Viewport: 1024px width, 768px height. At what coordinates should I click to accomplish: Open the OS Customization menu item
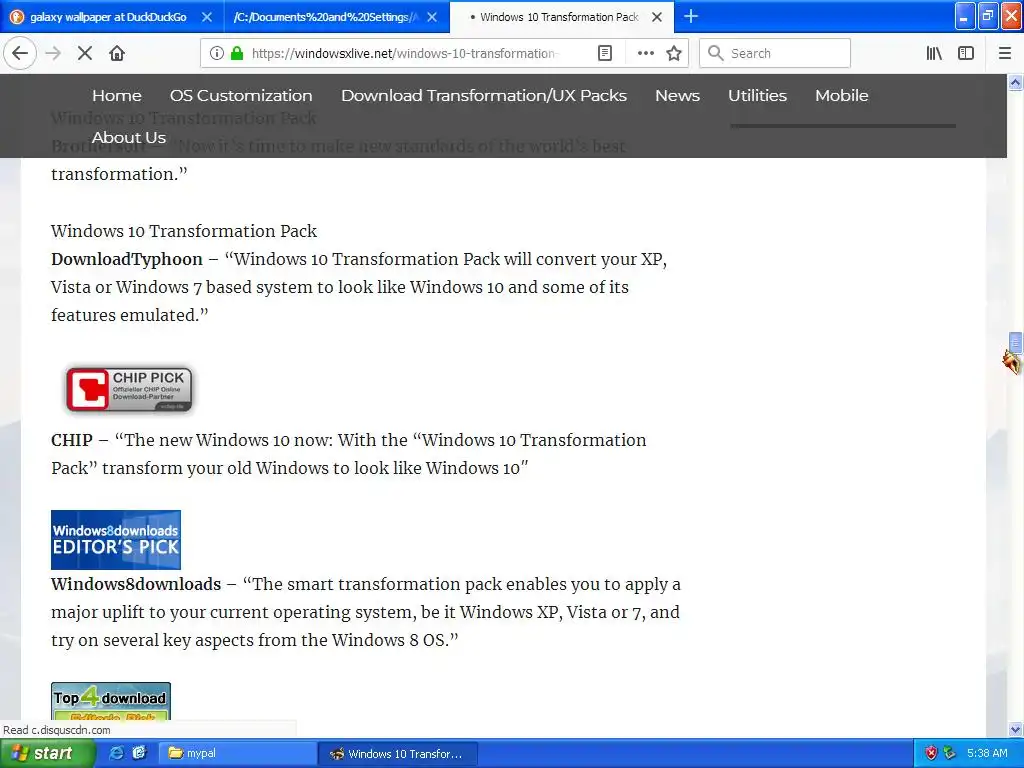click(x=241, y=95)
